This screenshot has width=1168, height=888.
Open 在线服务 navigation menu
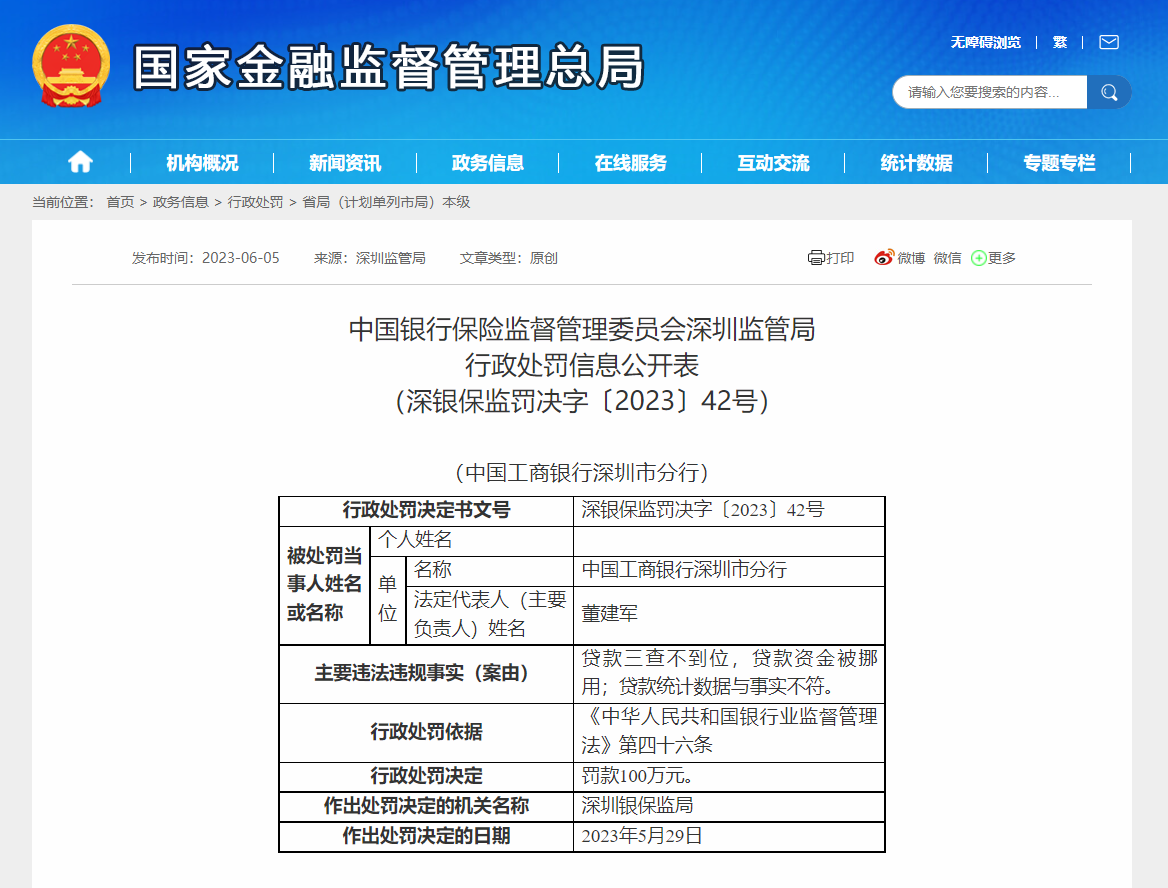tap(631, 162)
